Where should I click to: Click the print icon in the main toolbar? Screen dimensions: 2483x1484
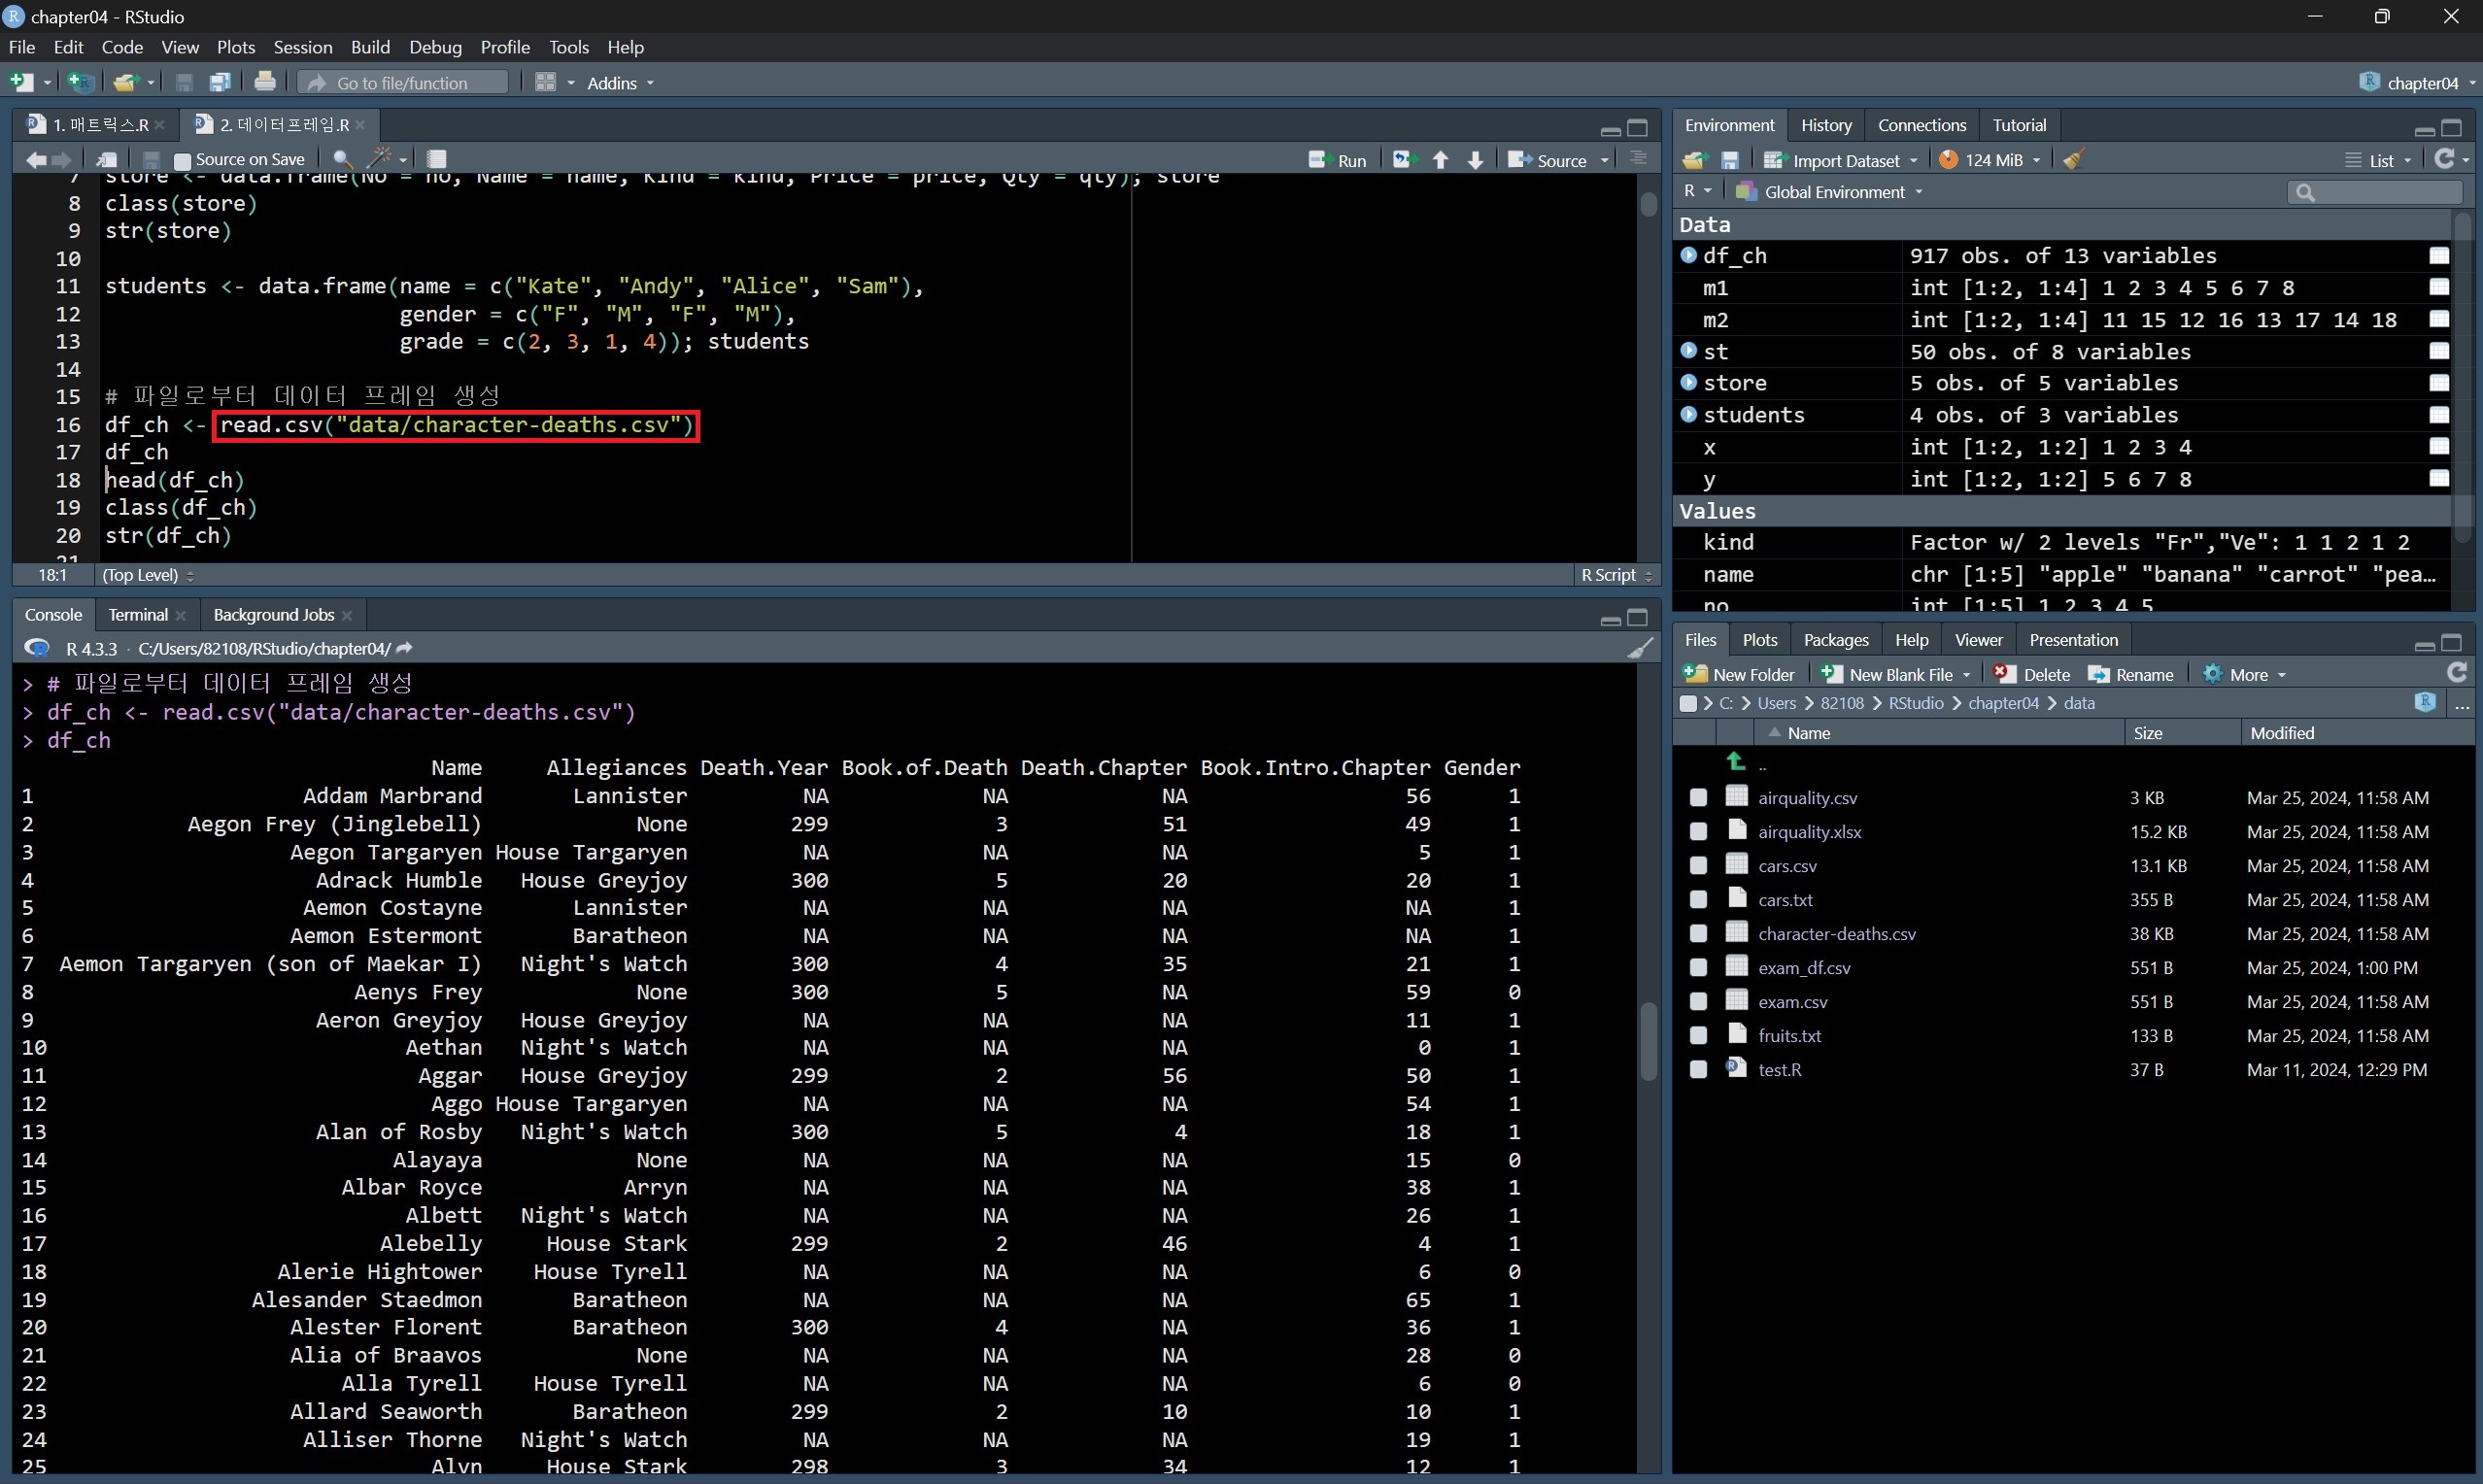point(265,82)
